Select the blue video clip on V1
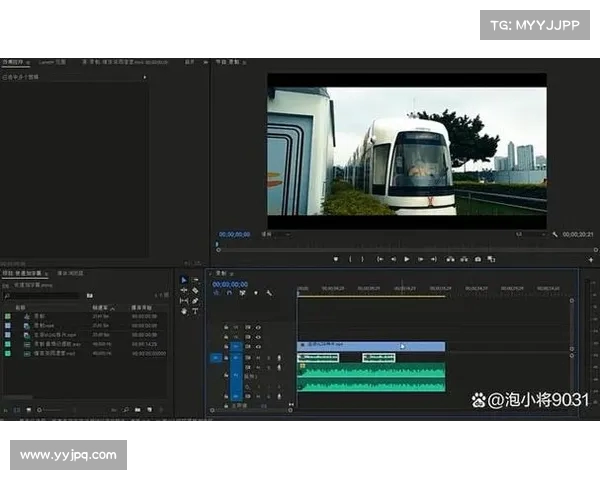 [x=371, y=346]
